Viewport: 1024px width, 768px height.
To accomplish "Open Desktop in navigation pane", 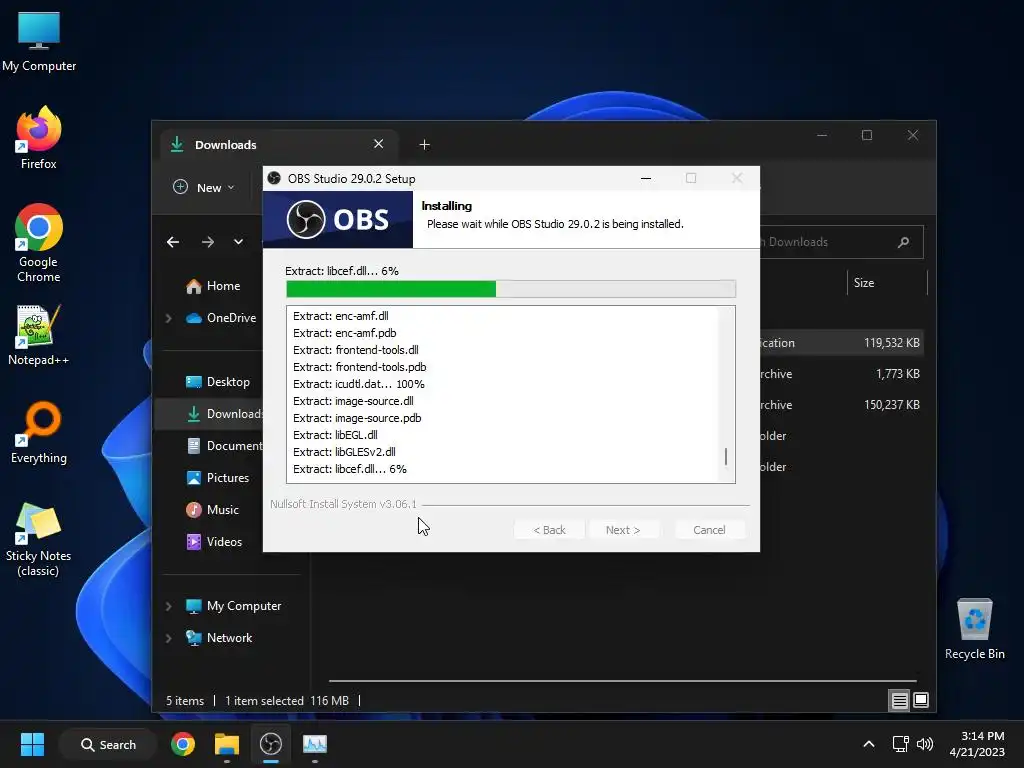I will (x=218, y=382).
